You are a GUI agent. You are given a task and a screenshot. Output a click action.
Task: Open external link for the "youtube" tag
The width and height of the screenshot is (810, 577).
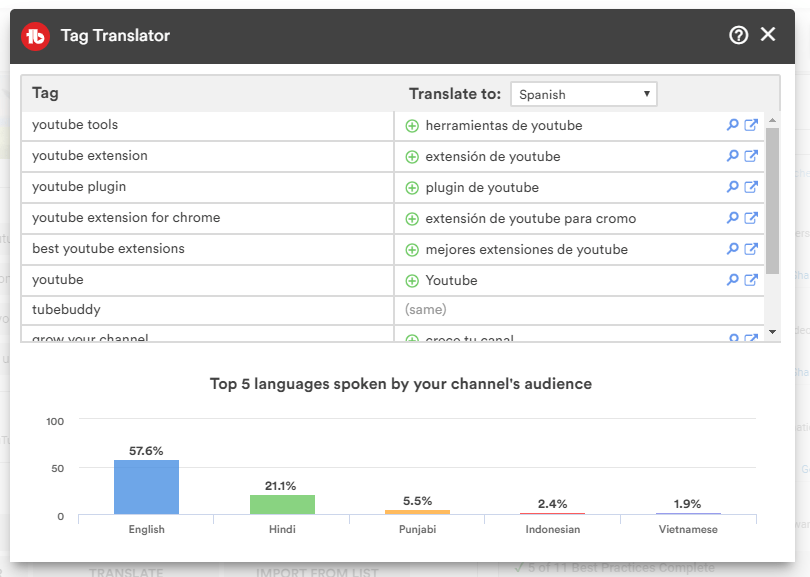click(x=752, y=280)
